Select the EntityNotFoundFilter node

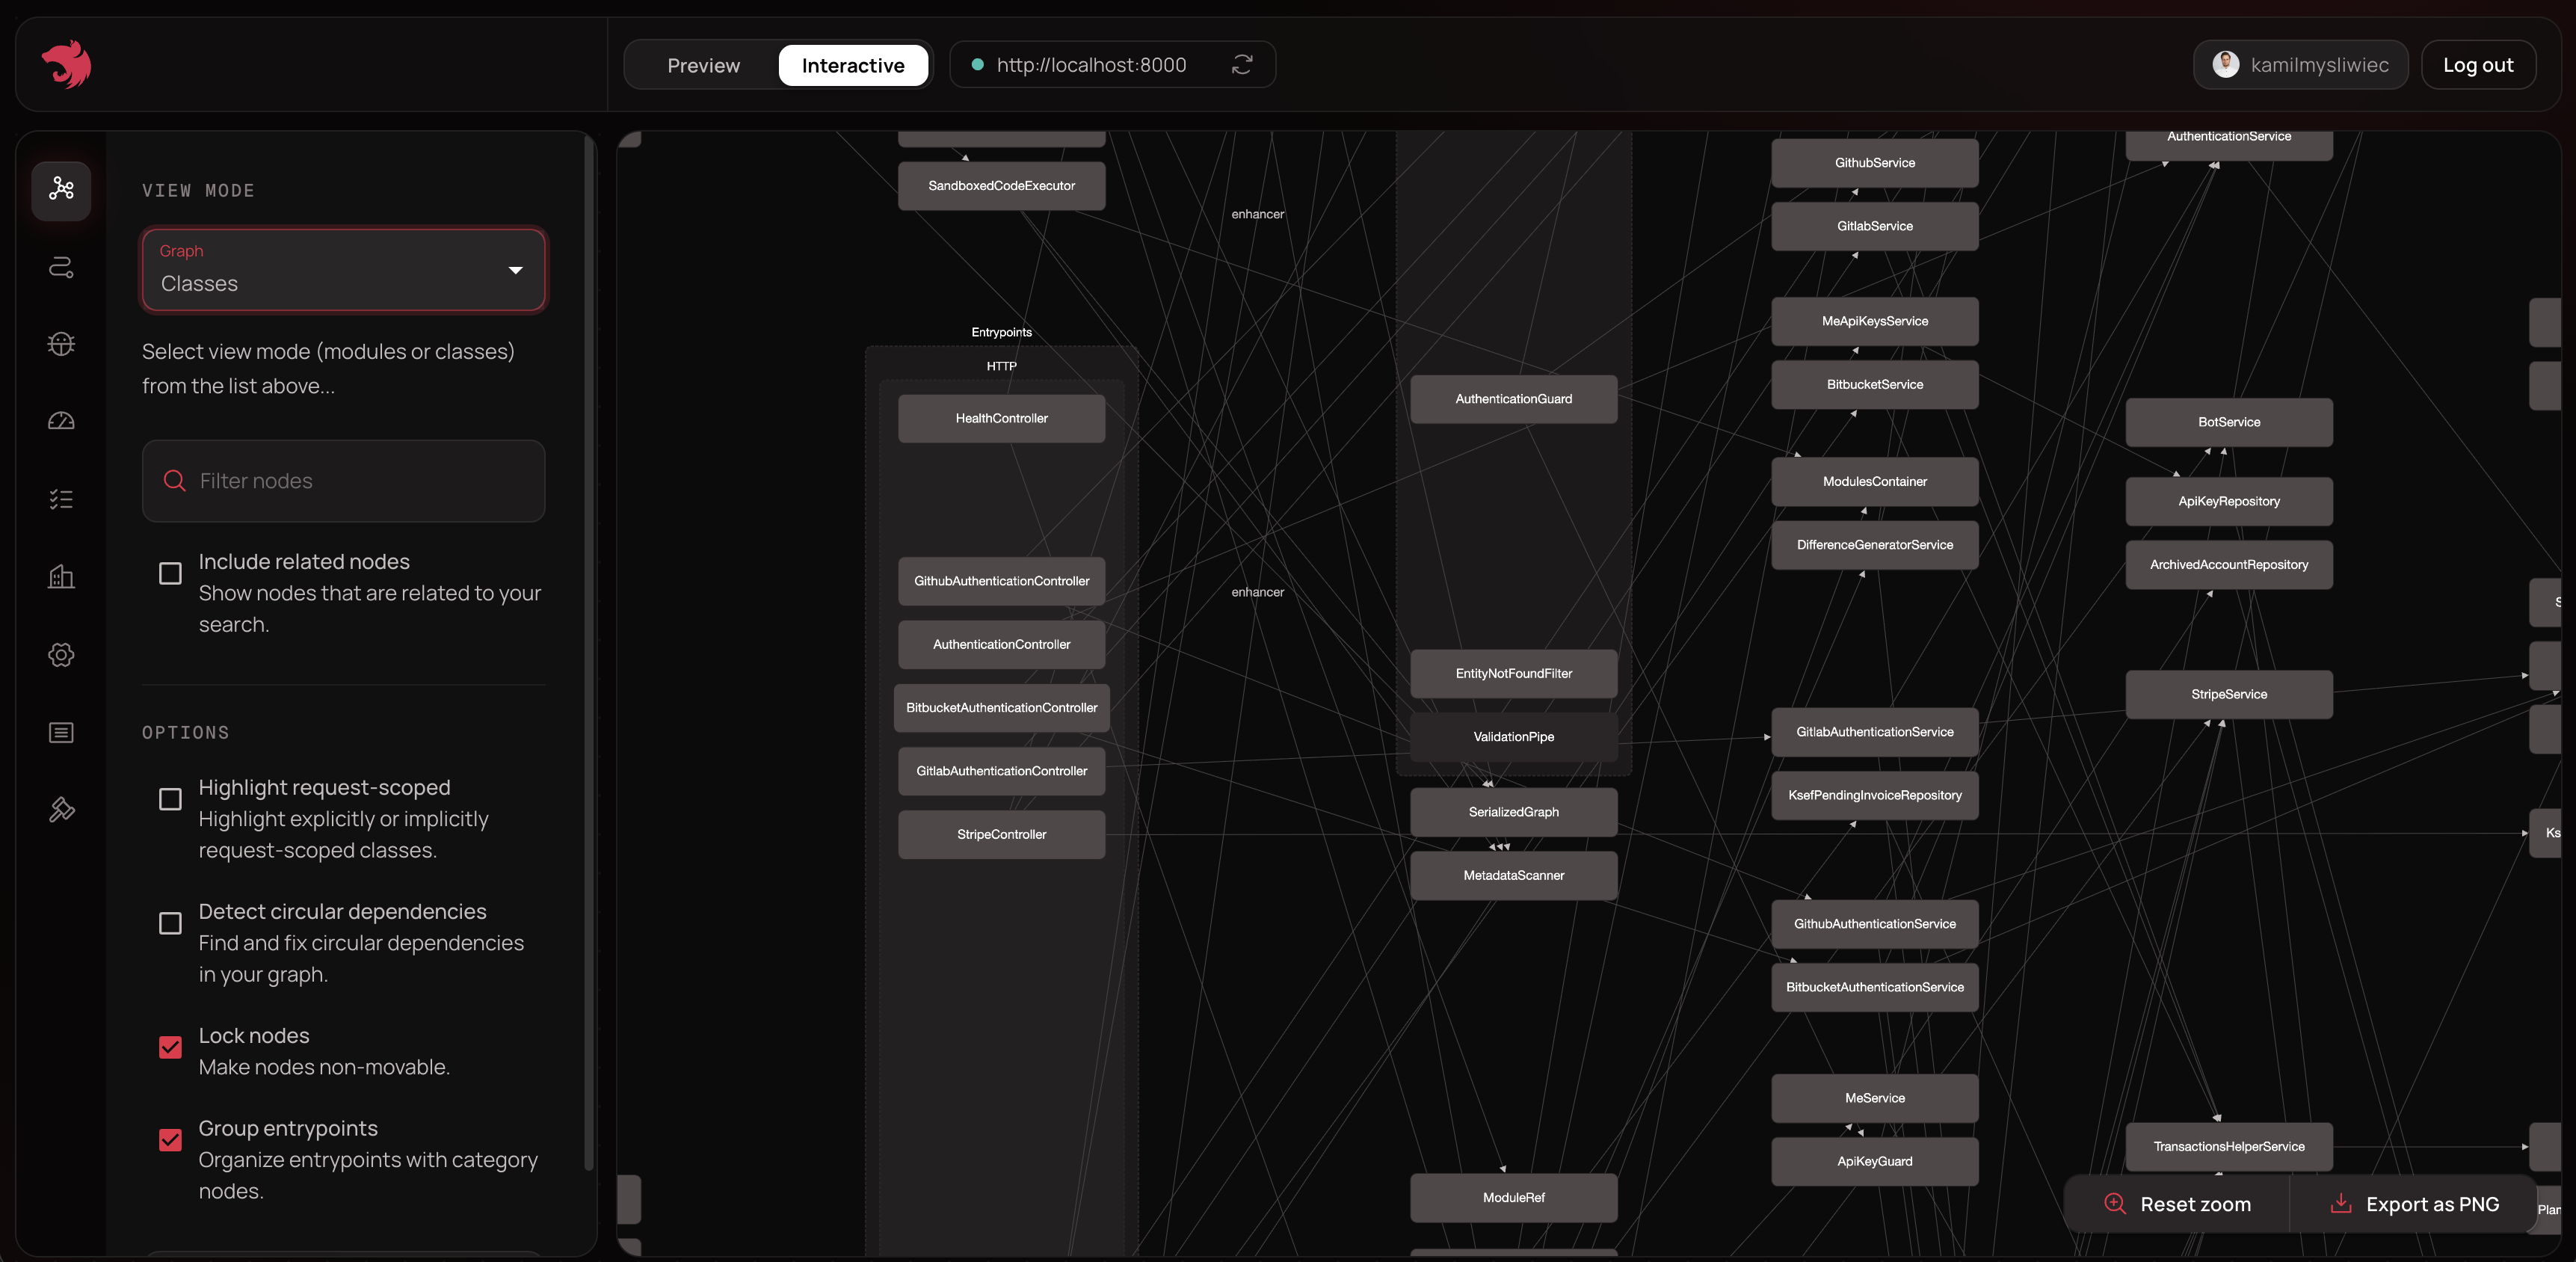1514,674
